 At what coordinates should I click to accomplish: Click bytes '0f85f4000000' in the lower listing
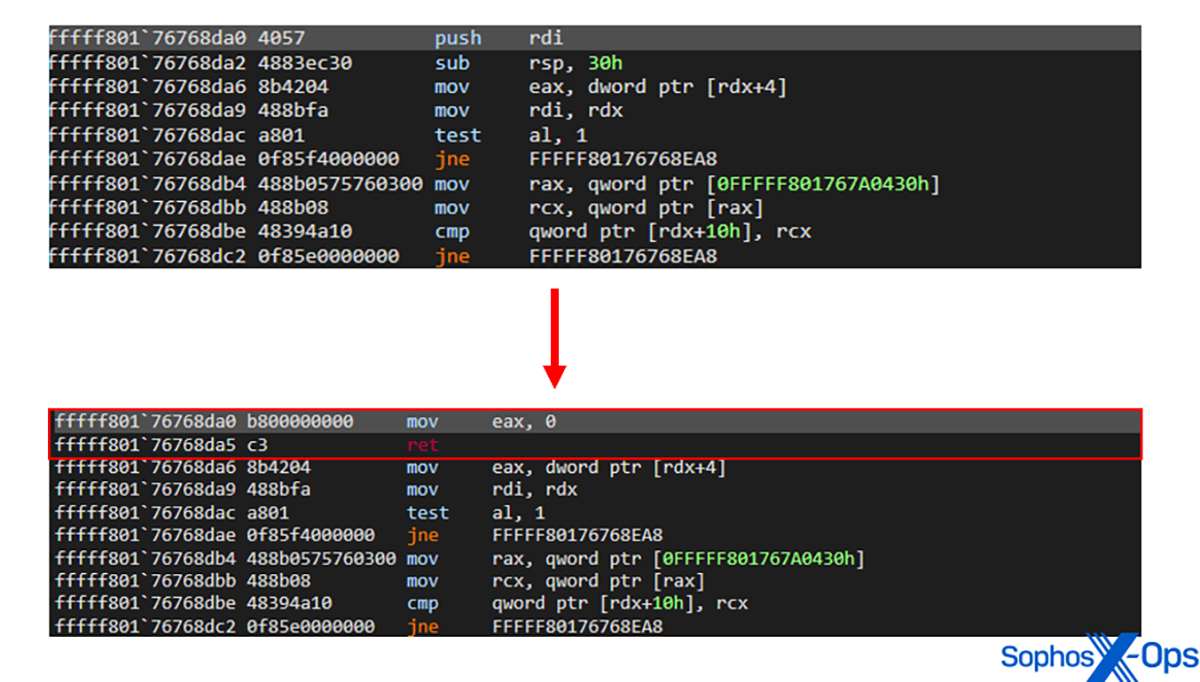pyautogui.click(x=311, y=536)
